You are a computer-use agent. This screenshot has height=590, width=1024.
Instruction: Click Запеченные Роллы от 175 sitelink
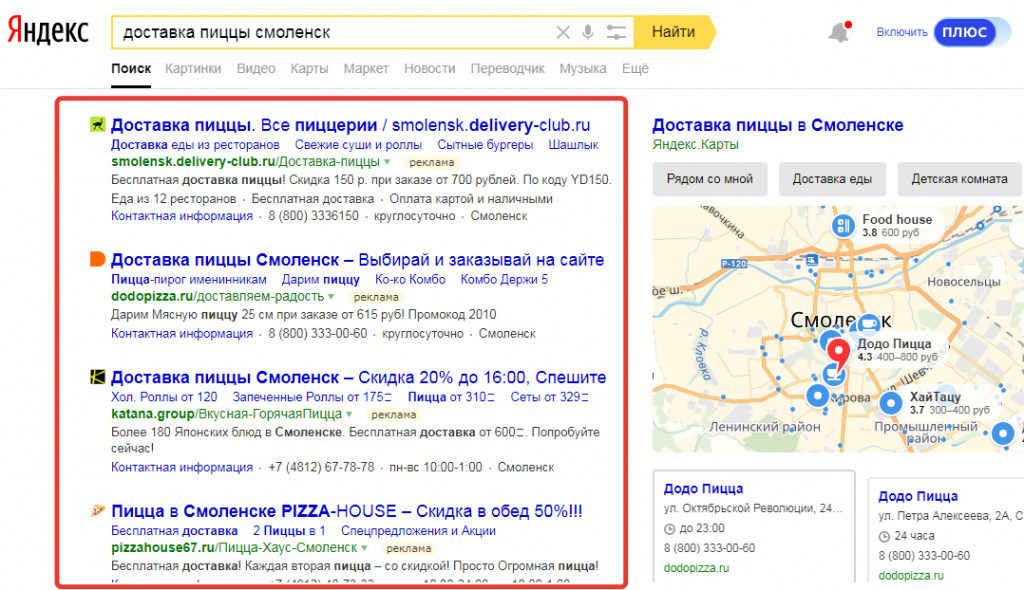[x=312, y=397]
